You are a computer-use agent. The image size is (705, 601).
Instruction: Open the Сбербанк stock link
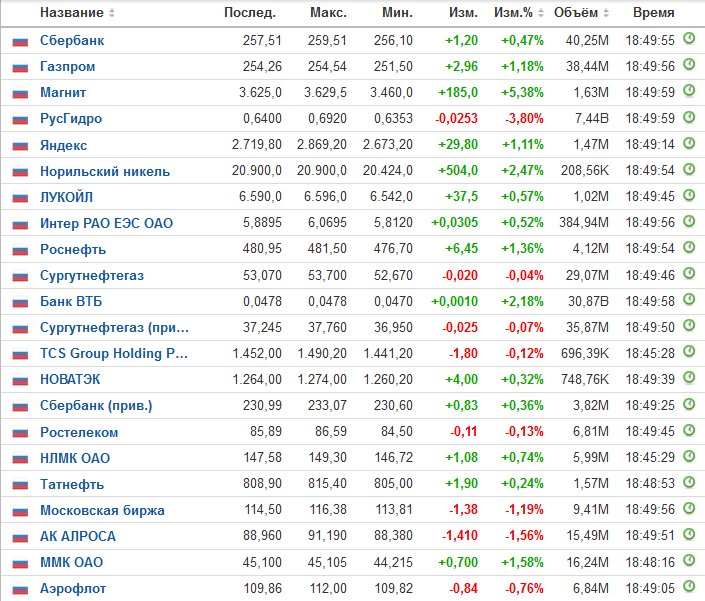click(x=72, y=40)
